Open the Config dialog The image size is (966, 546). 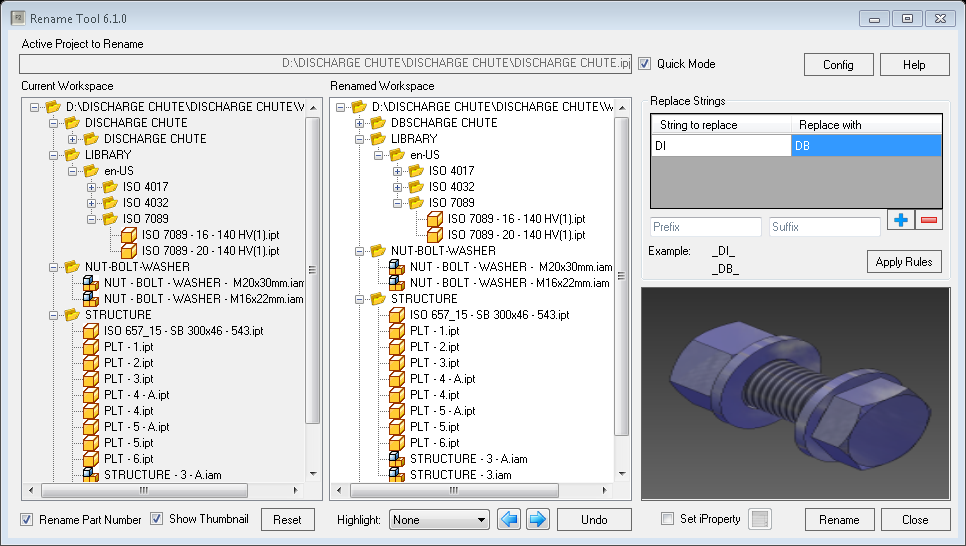[838, 65]
